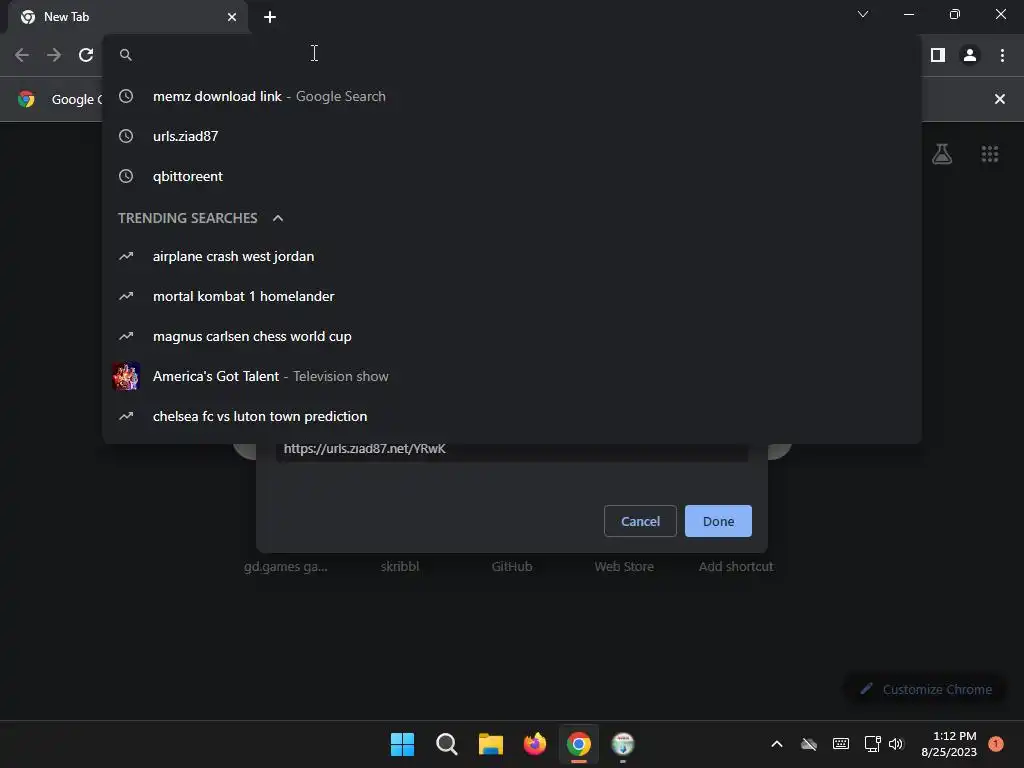Confirm the shortcut with Done

tap(718, 521)
